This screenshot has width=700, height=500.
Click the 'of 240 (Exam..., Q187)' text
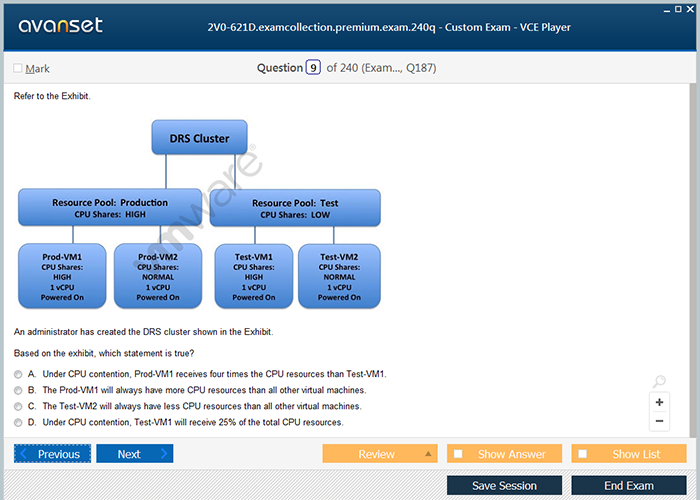coord(381,68)
